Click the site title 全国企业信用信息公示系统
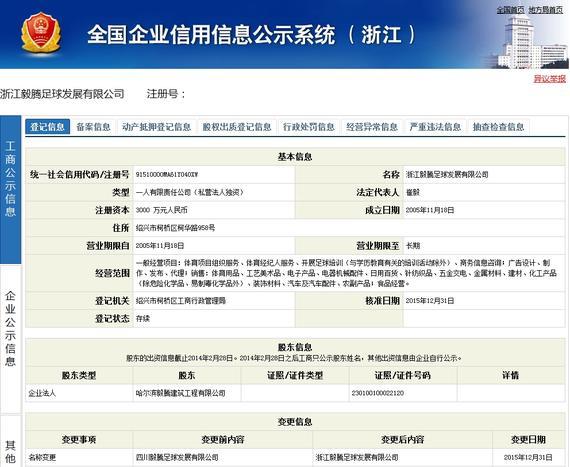Viewport: 570px width, 467px height. (x=211, y=35)
